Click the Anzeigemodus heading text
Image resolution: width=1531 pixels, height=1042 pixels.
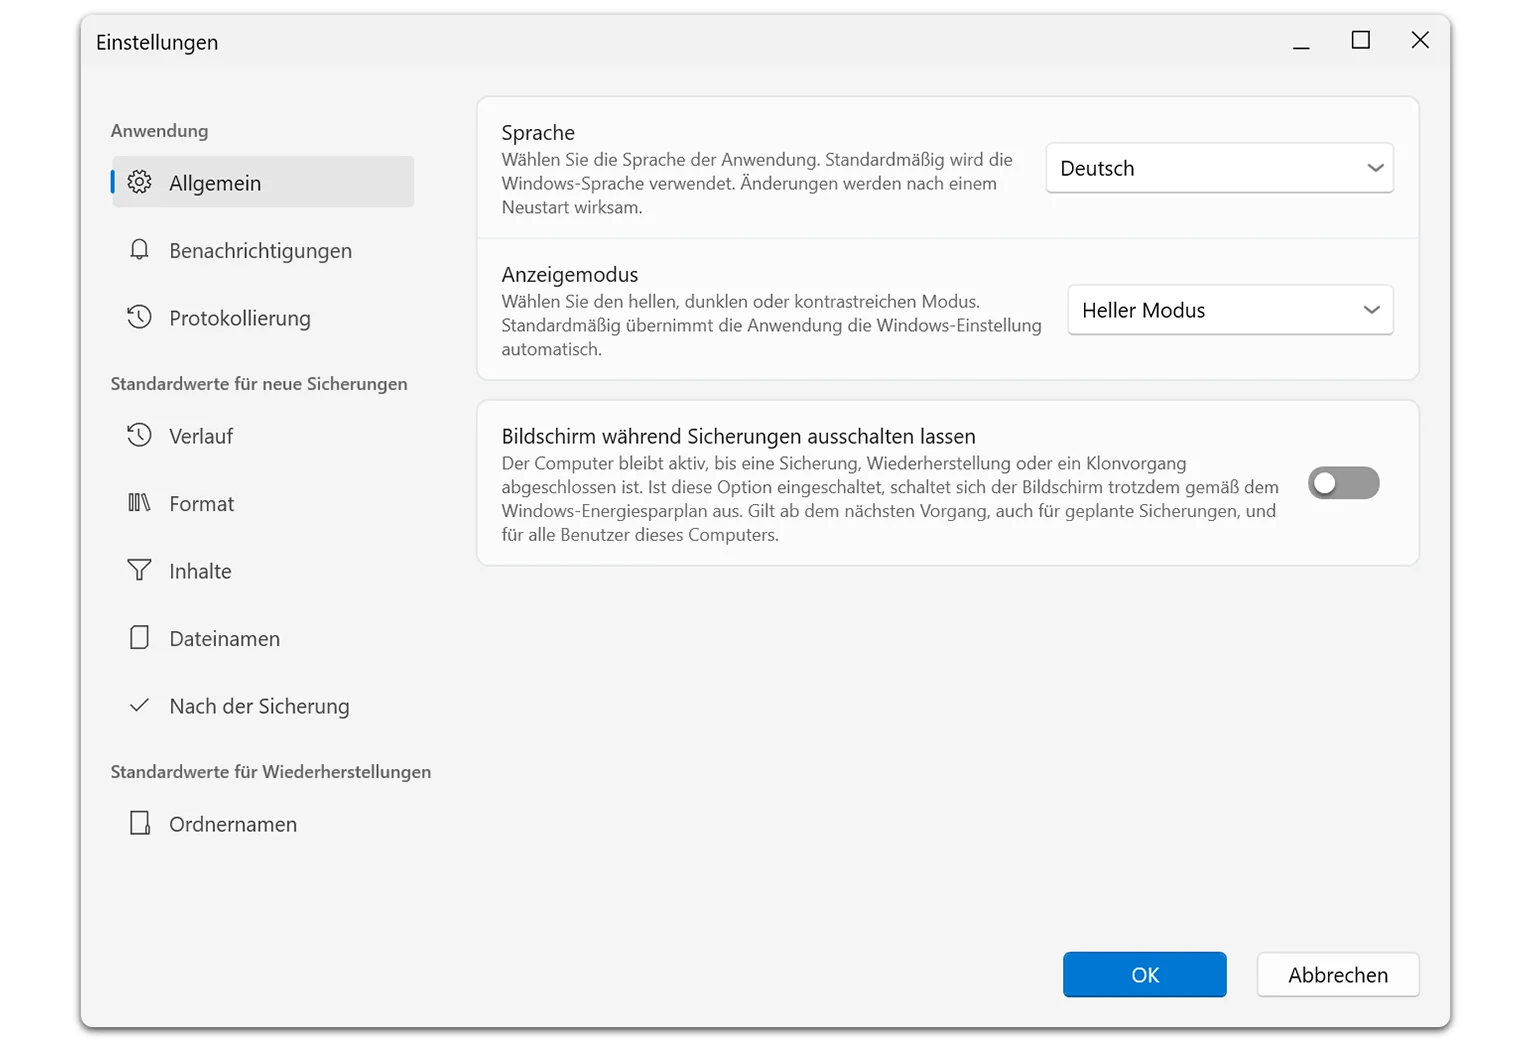pos(570,275)
